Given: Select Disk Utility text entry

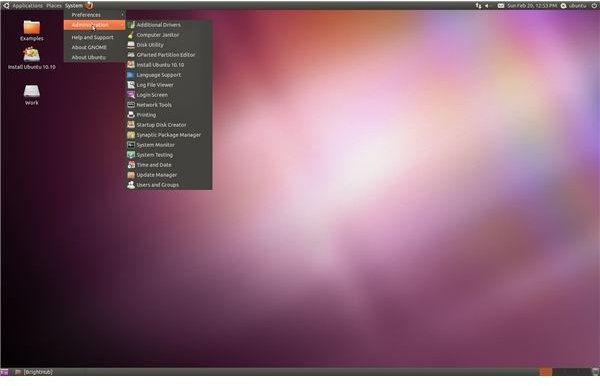Looking at the screenshot, I should (150, 45).
